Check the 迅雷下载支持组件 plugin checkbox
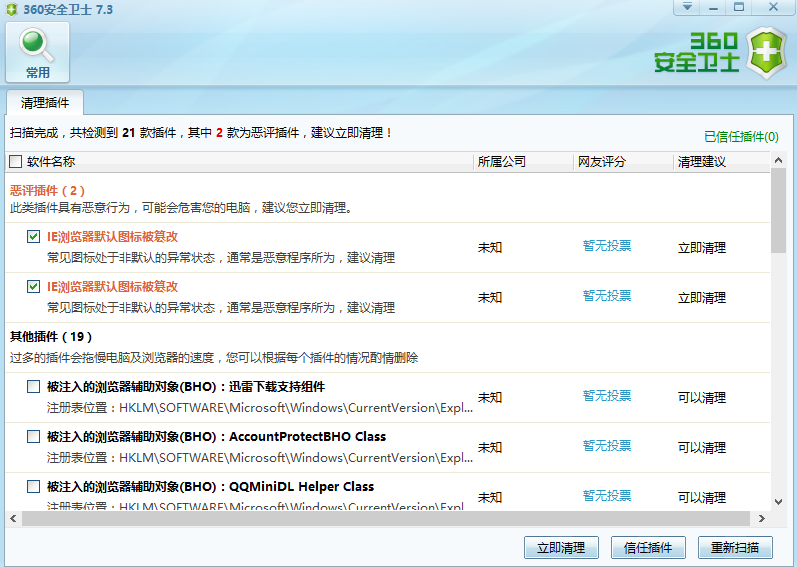The width and height of the screenshot is (797, 567). point(34,387)
